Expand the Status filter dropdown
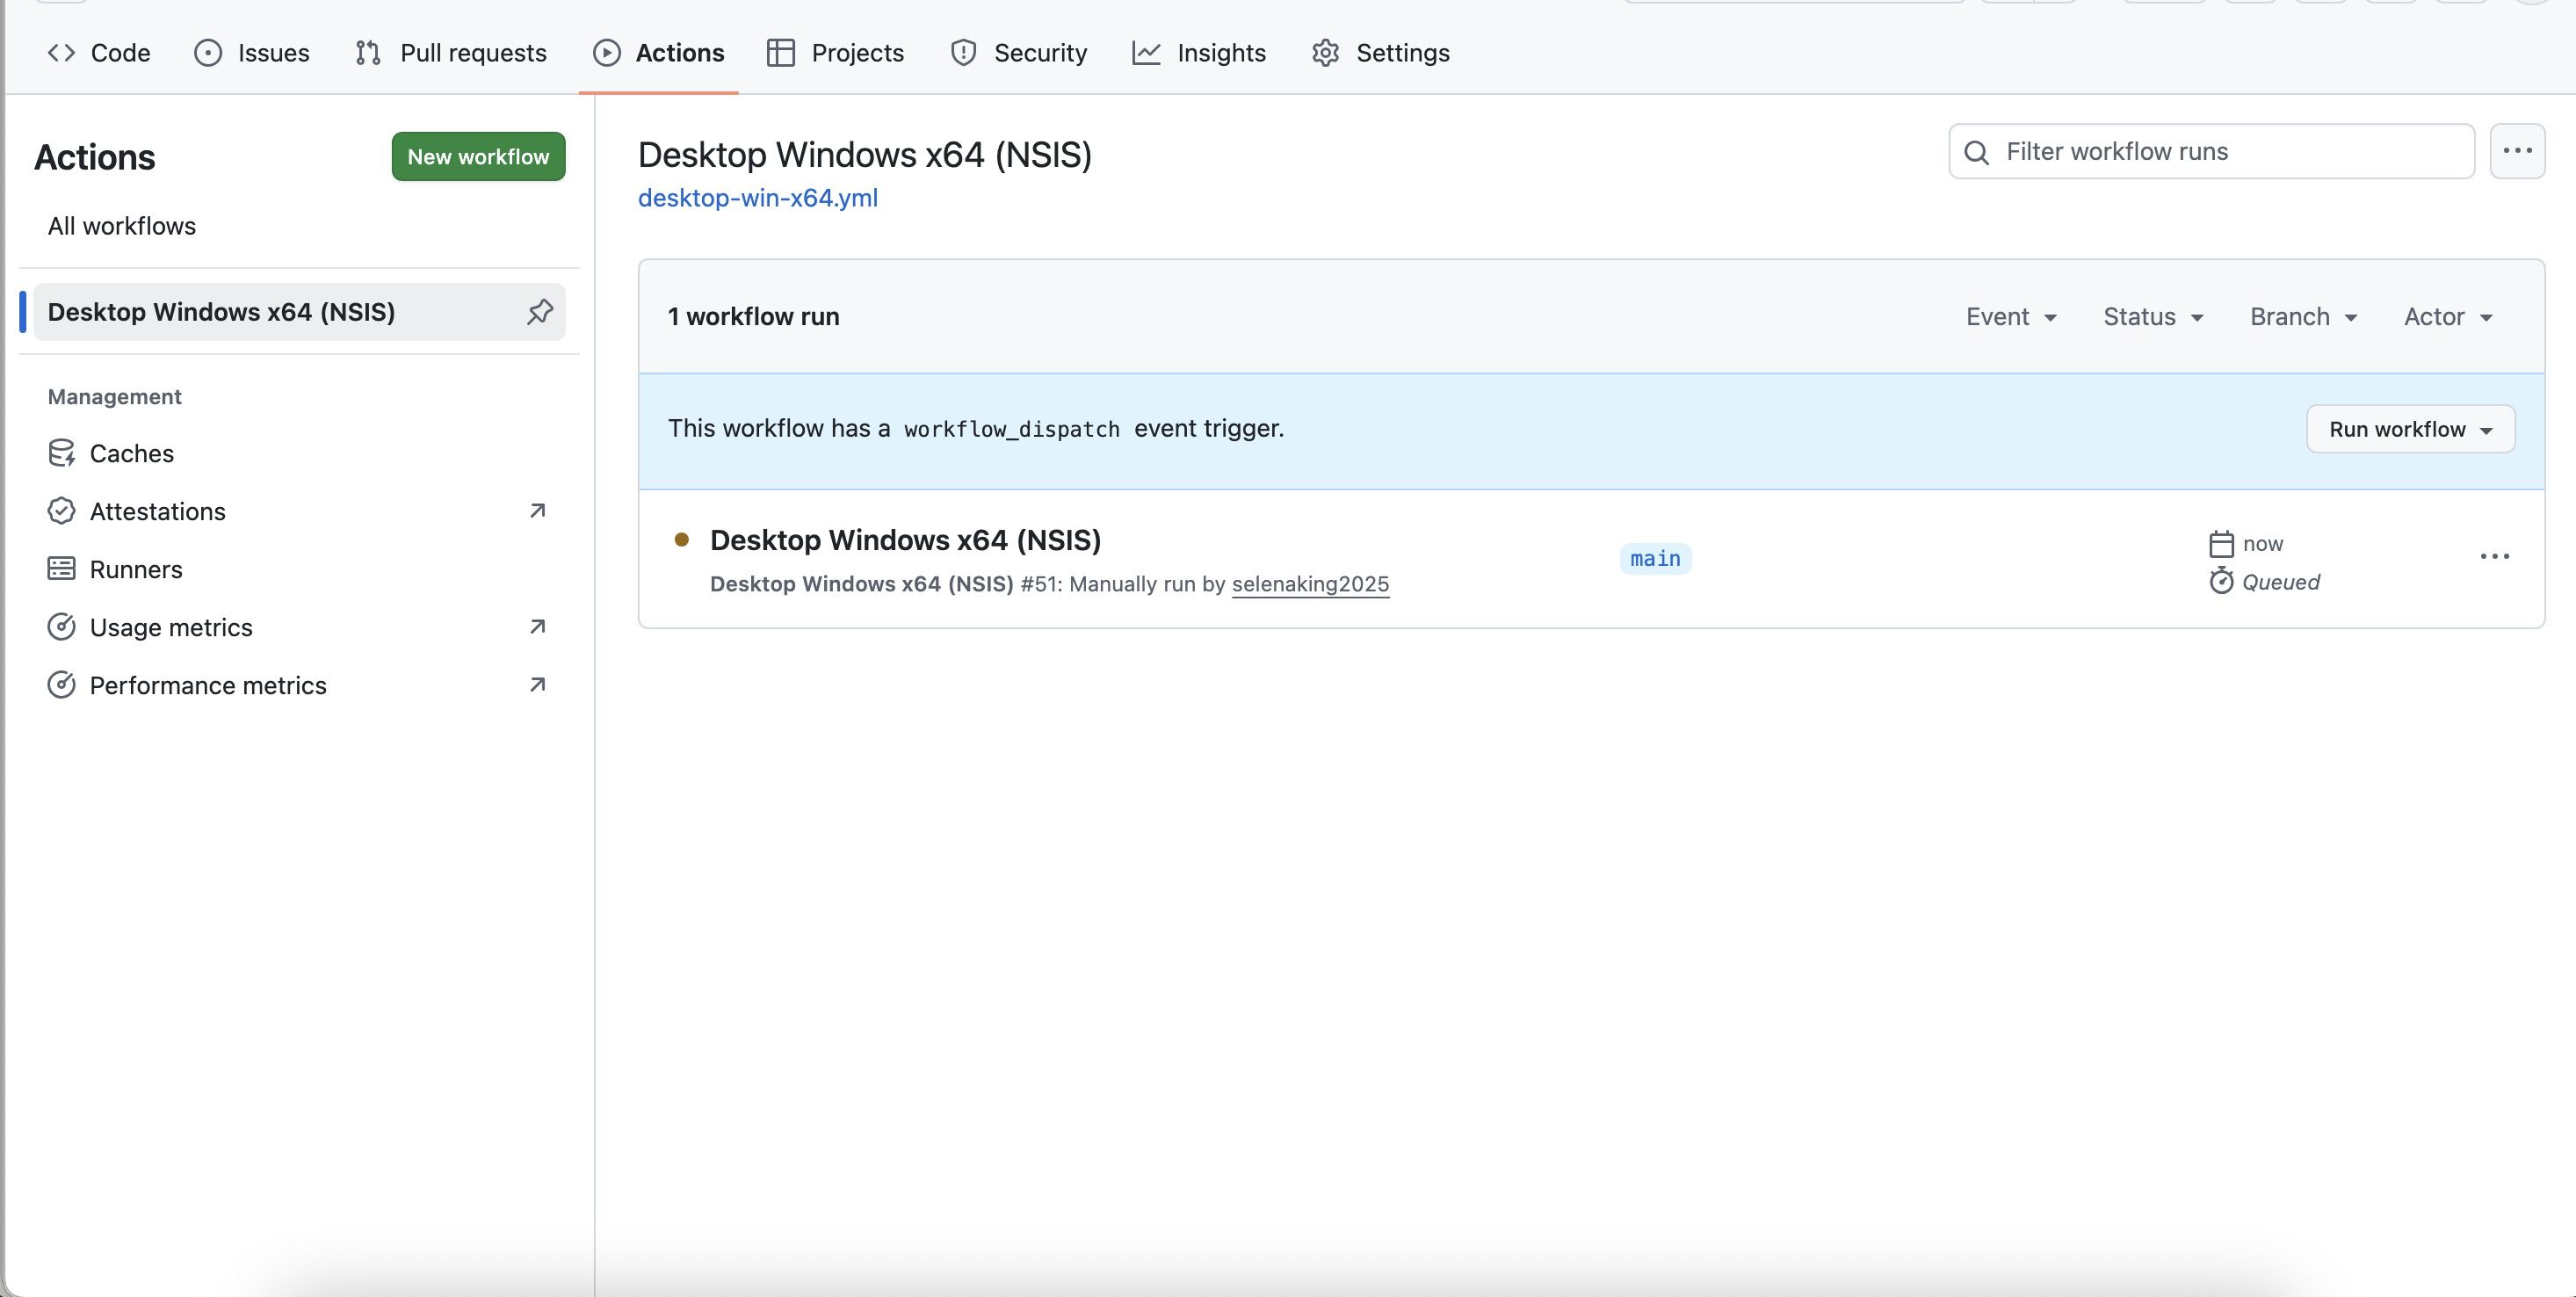The image size is (2576, 1297). click(2153, 317)
